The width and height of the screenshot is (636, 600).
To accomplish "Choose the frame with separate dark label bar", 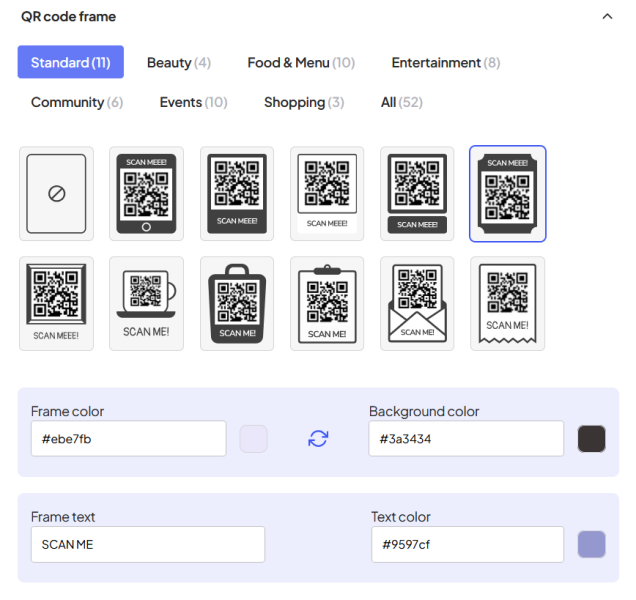I will tap(417, 194).
